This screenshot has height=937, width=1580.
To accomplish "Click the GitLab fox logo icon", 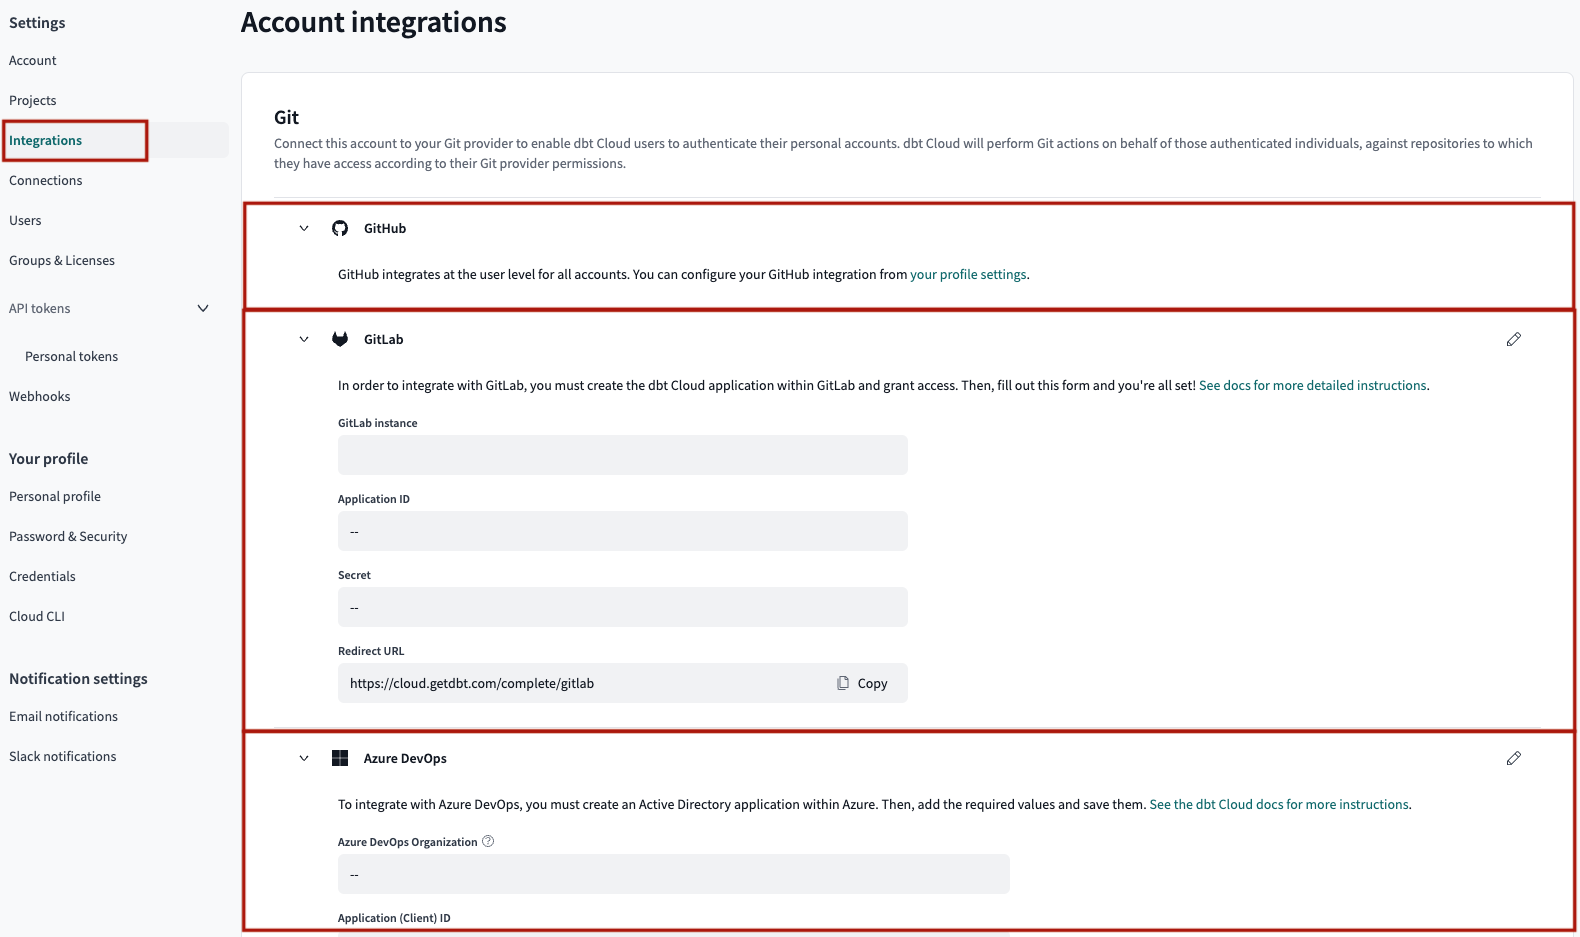I will point(340,340).
